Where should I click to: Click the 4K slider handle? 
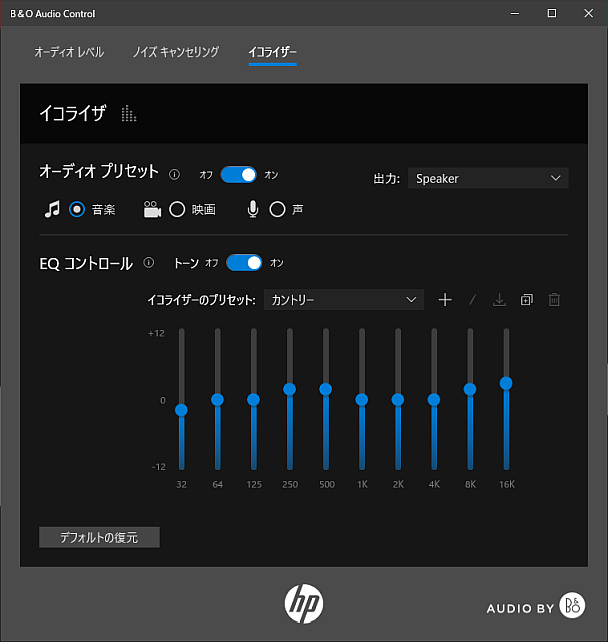click(434, 400)
